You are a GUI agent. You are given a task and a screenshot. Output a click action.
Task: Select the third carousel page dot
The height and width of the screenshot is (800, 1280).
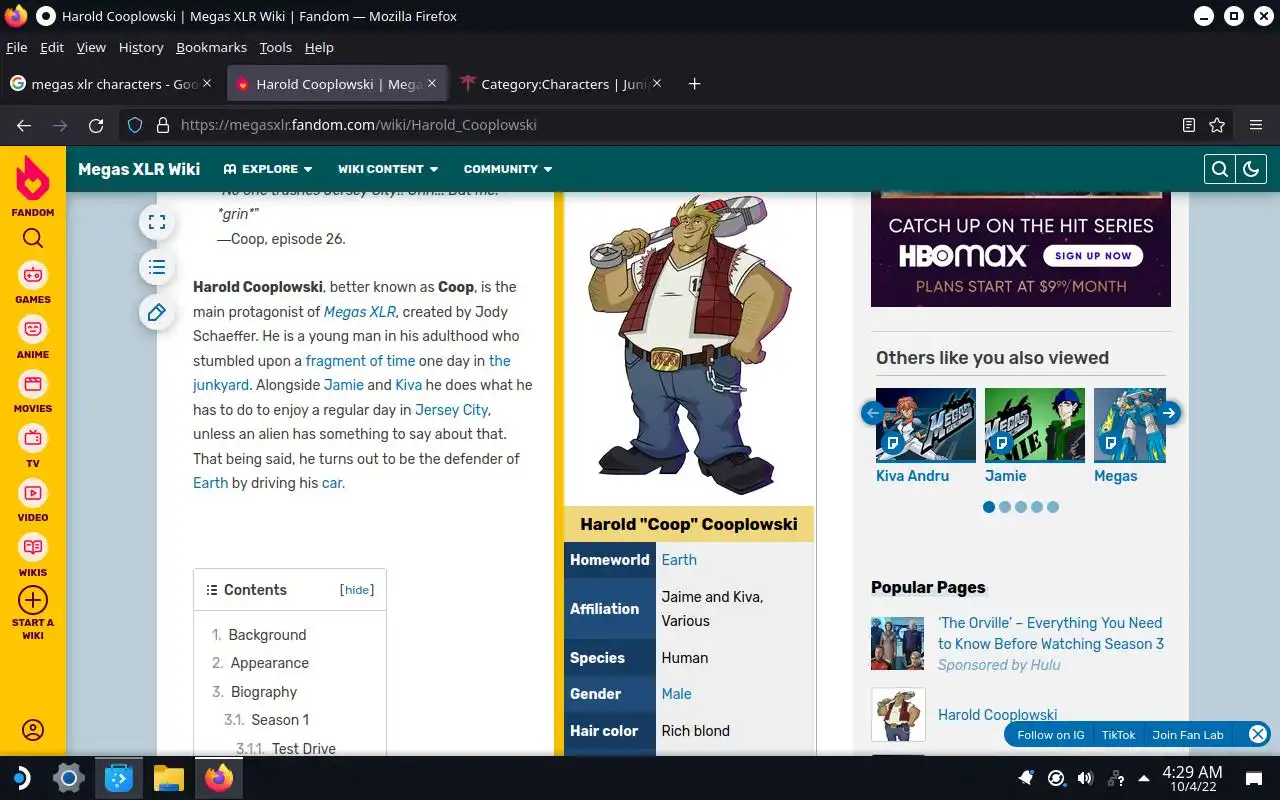tap(1021, 507)
